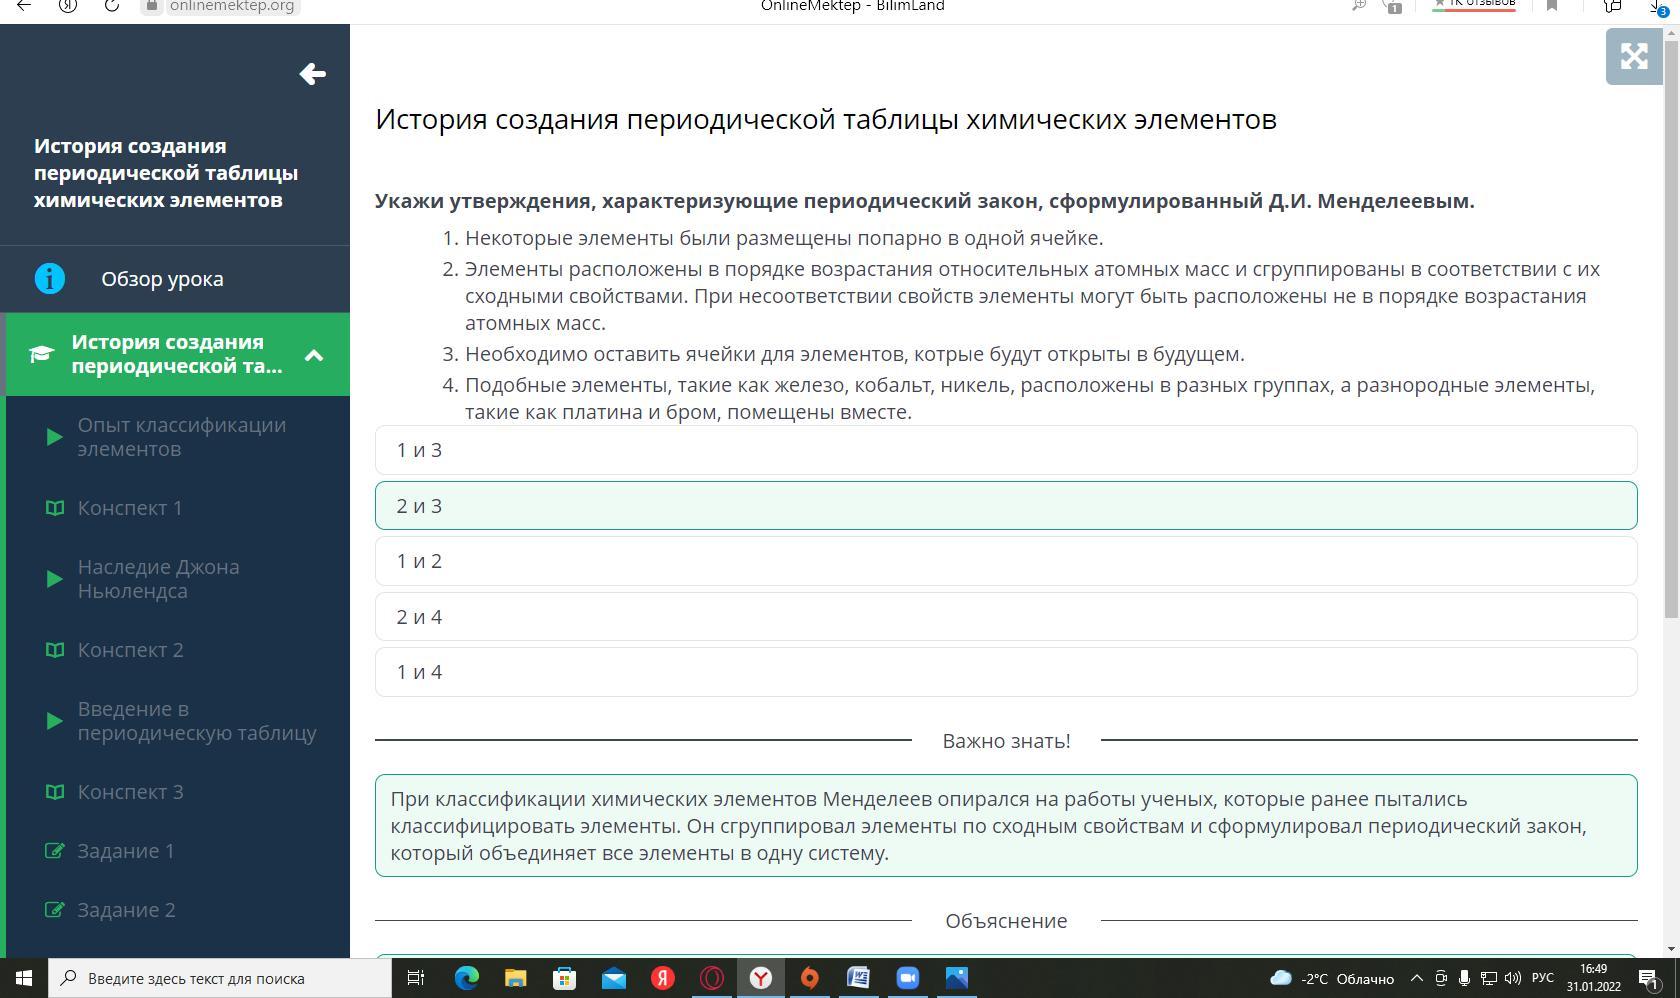The image size is (1680, 998).
Task: Open Microsoft Edge from the taskbar
Action: pos(467,978)
